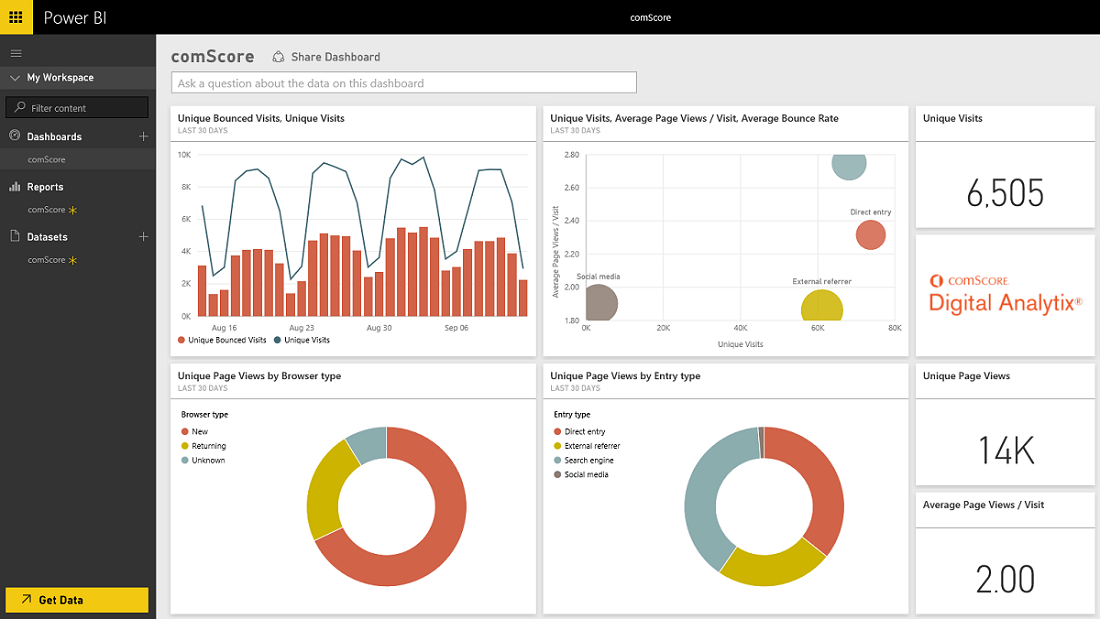
Task: Open Unique Bounced Visits tile title
Action: [261, 118]
